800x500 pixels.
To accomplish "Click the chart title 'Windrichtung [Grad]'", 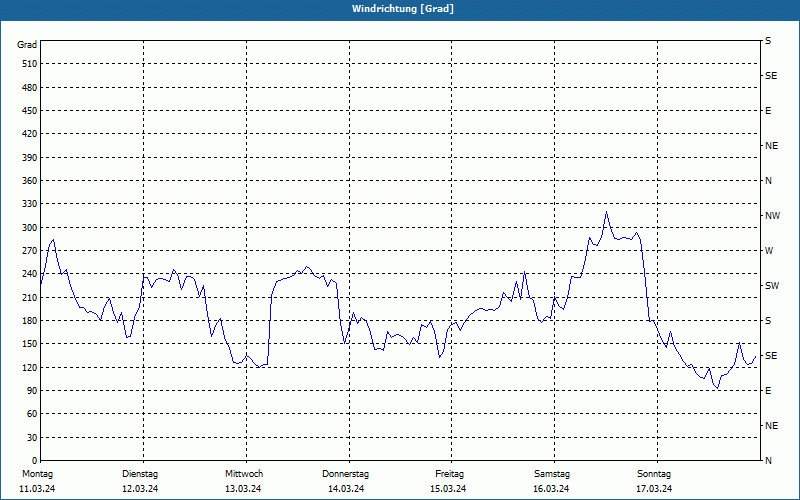I will click(x=403, y=9).
